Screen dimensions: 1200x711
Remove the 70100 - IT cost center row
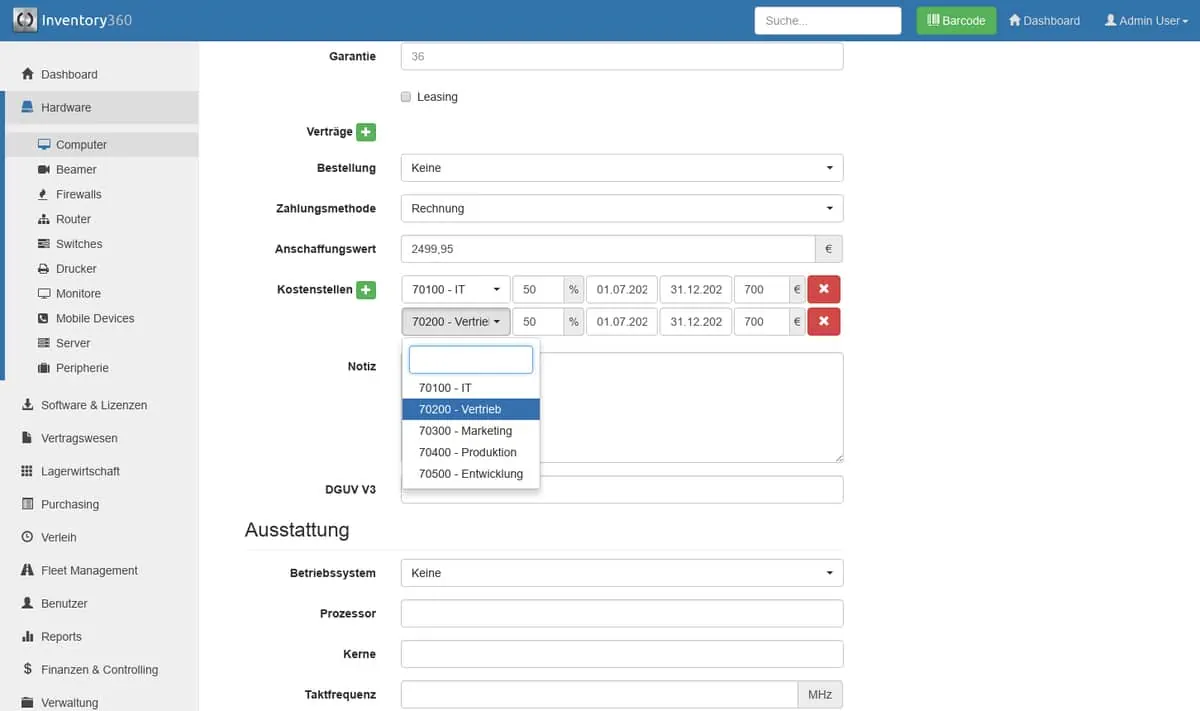click(x=824, y=290)
